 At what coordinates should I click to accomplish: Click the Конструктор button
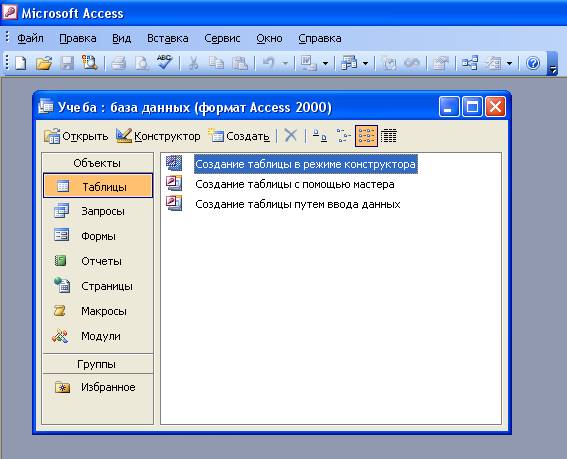click(x=158, y=136)
